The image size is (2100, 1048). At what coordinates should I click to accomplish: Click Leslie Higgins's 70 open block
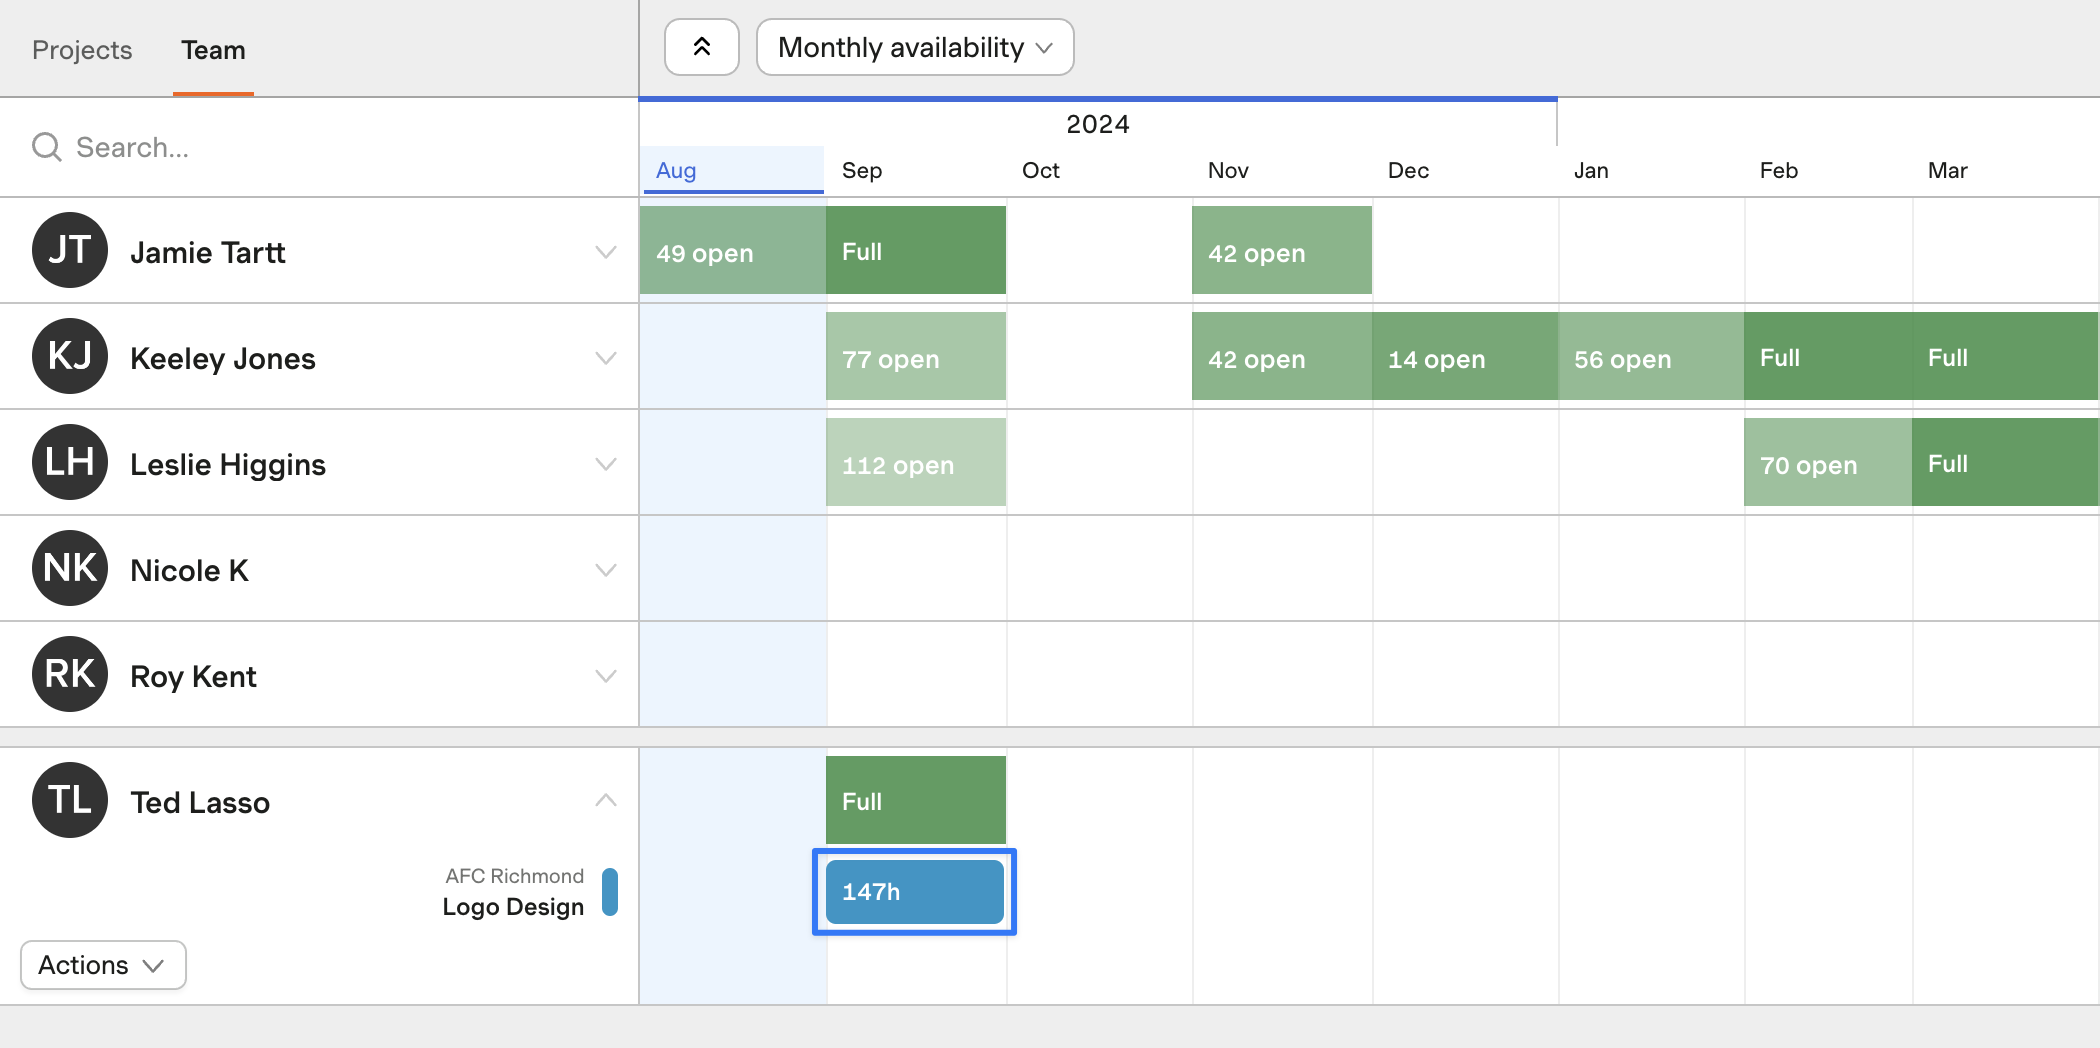pyautogui.click(x=1828, y=462)
